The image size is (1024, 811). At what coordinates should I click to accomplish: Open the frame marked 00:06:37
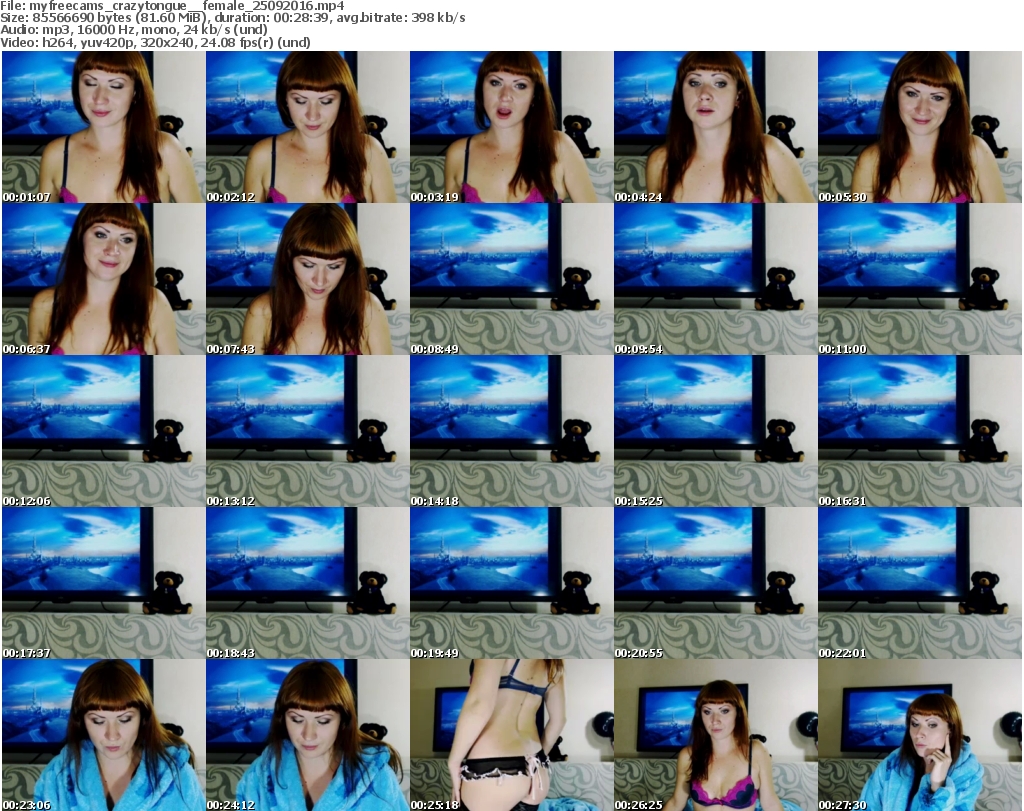point(102,279)
